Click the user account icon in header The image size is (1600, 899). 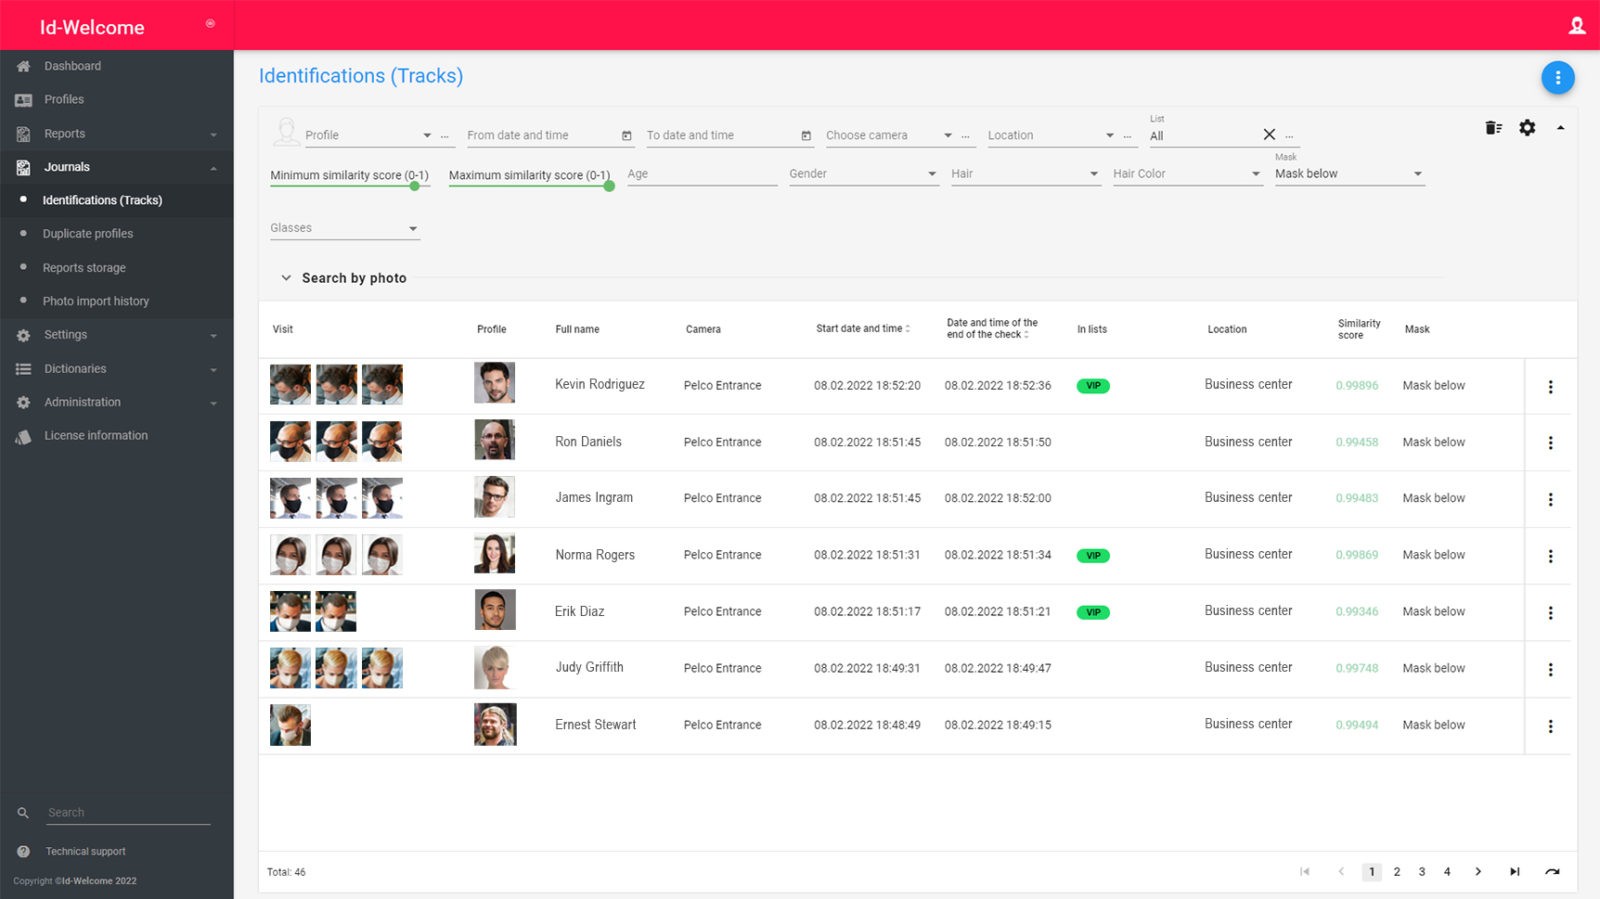click(1577, 26)
